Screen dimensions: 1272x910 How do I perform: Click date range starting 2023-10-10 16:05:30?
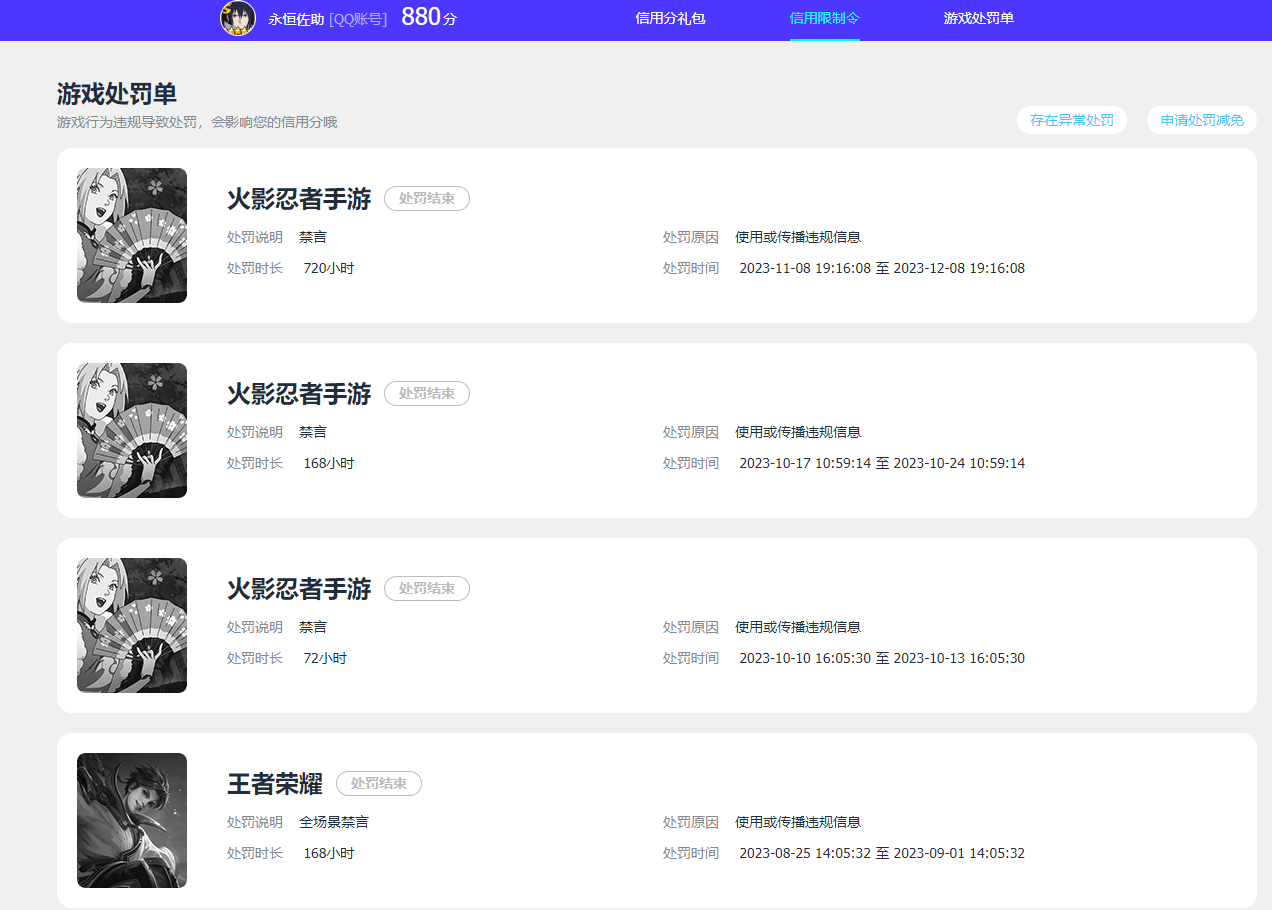pos(882,658)
